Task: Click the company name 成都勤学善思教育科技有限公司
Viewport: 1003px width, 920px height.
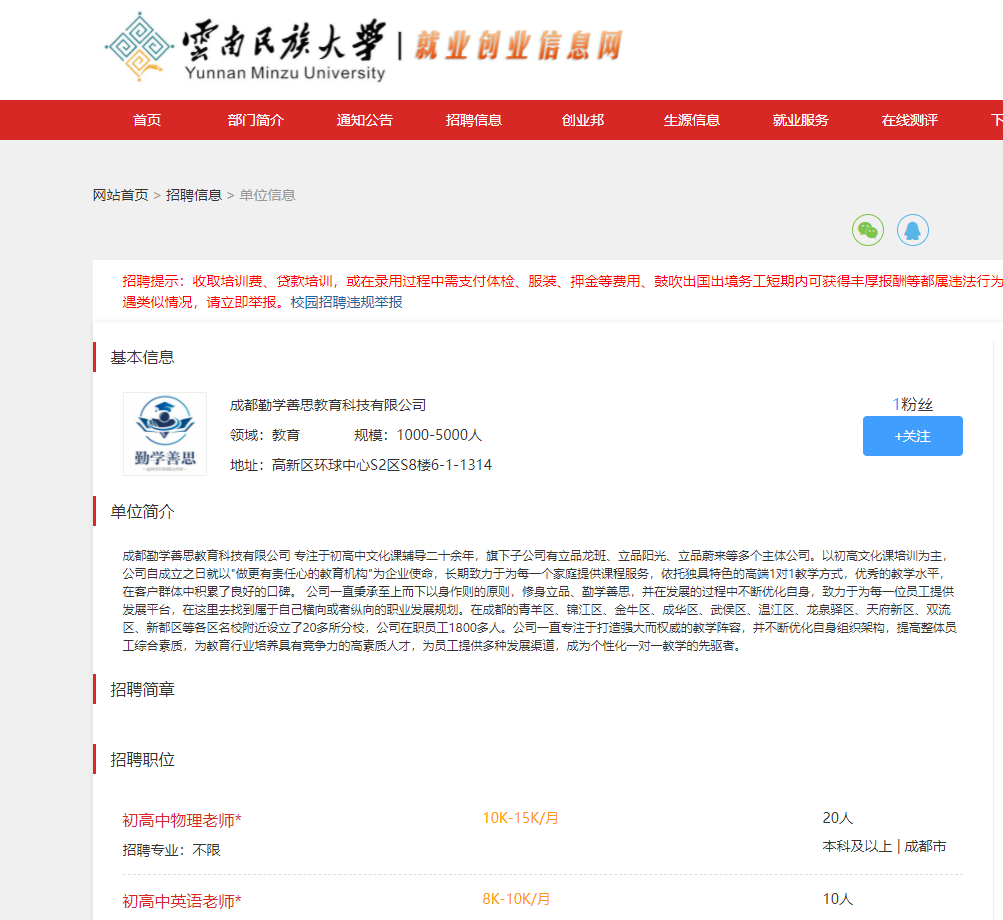Action: [x=328, y=405]
